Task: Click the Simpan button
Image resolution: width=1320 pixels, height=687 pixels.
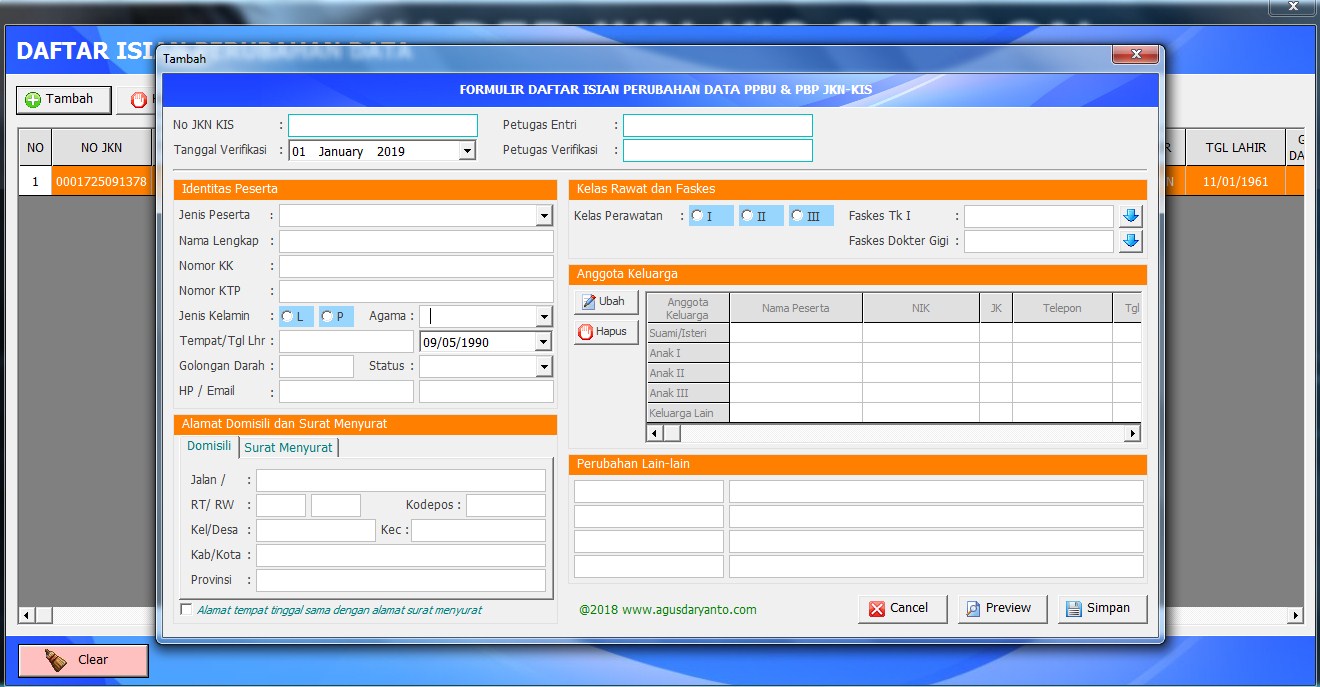Action: 1103,608
